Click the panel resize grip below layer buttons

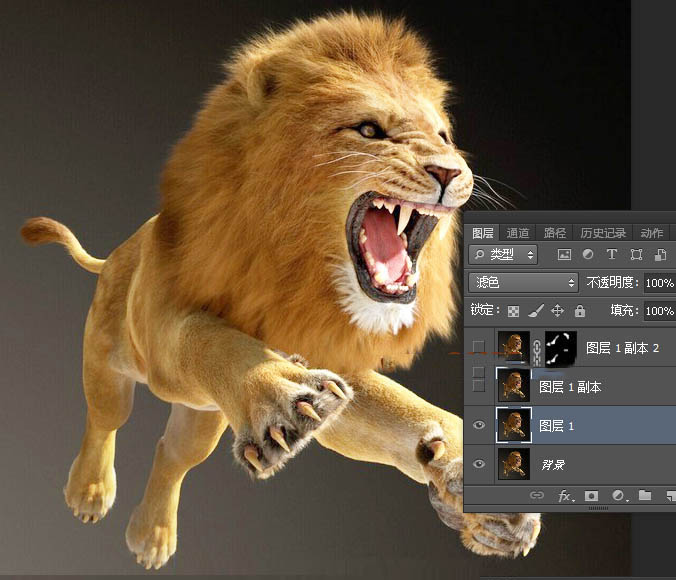(598, 508)
